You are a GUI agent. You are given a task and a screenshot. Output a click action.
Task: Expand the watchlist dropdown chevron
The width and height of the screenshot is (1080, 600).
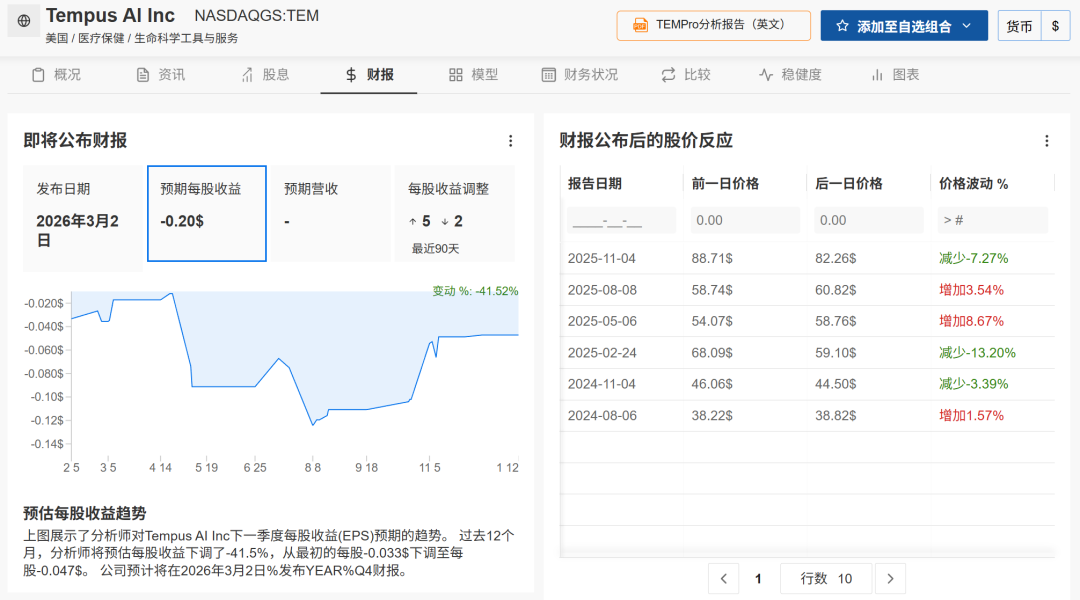pyautogui.click(x=967, y=26)
